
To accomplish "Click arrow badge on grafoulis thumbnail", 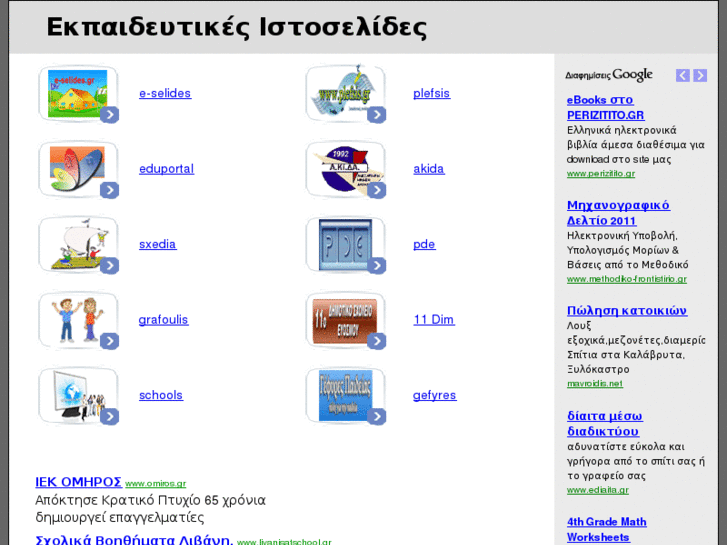I will 109,341.
